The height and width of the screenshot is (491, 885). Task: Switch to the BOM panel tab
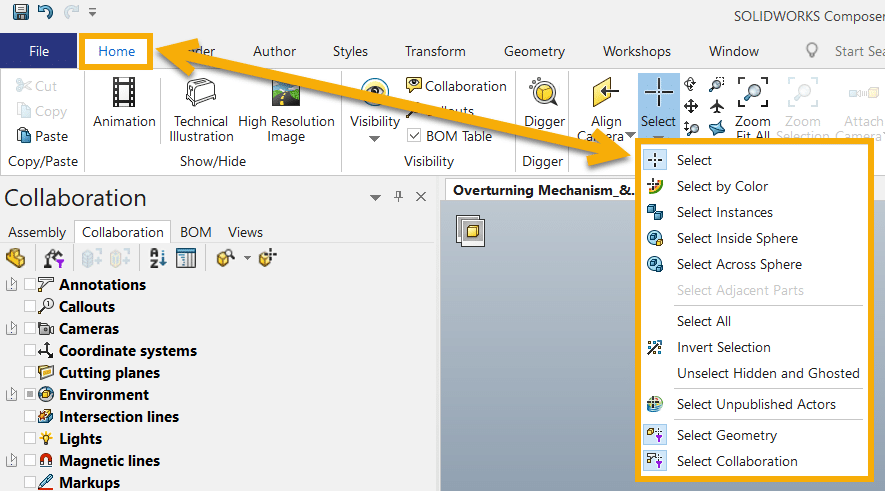[195, 232]
